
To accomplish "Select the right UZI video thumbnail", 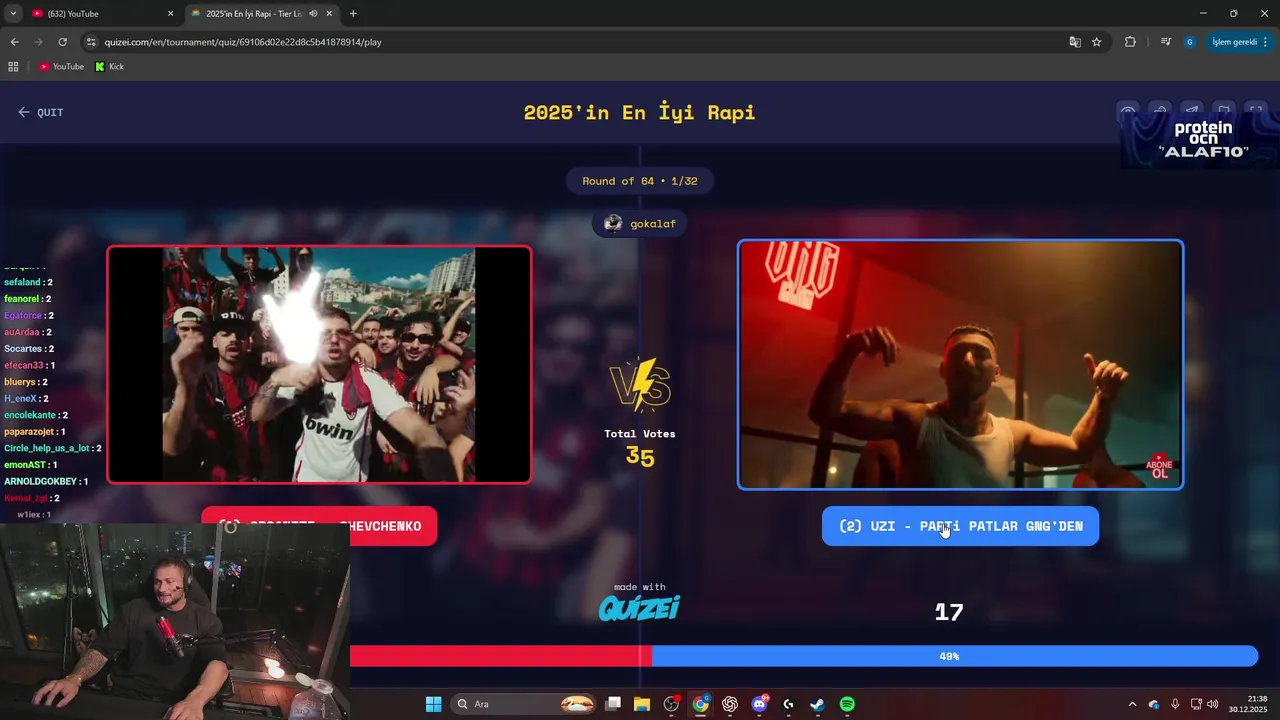I will (x=960, y=365).
